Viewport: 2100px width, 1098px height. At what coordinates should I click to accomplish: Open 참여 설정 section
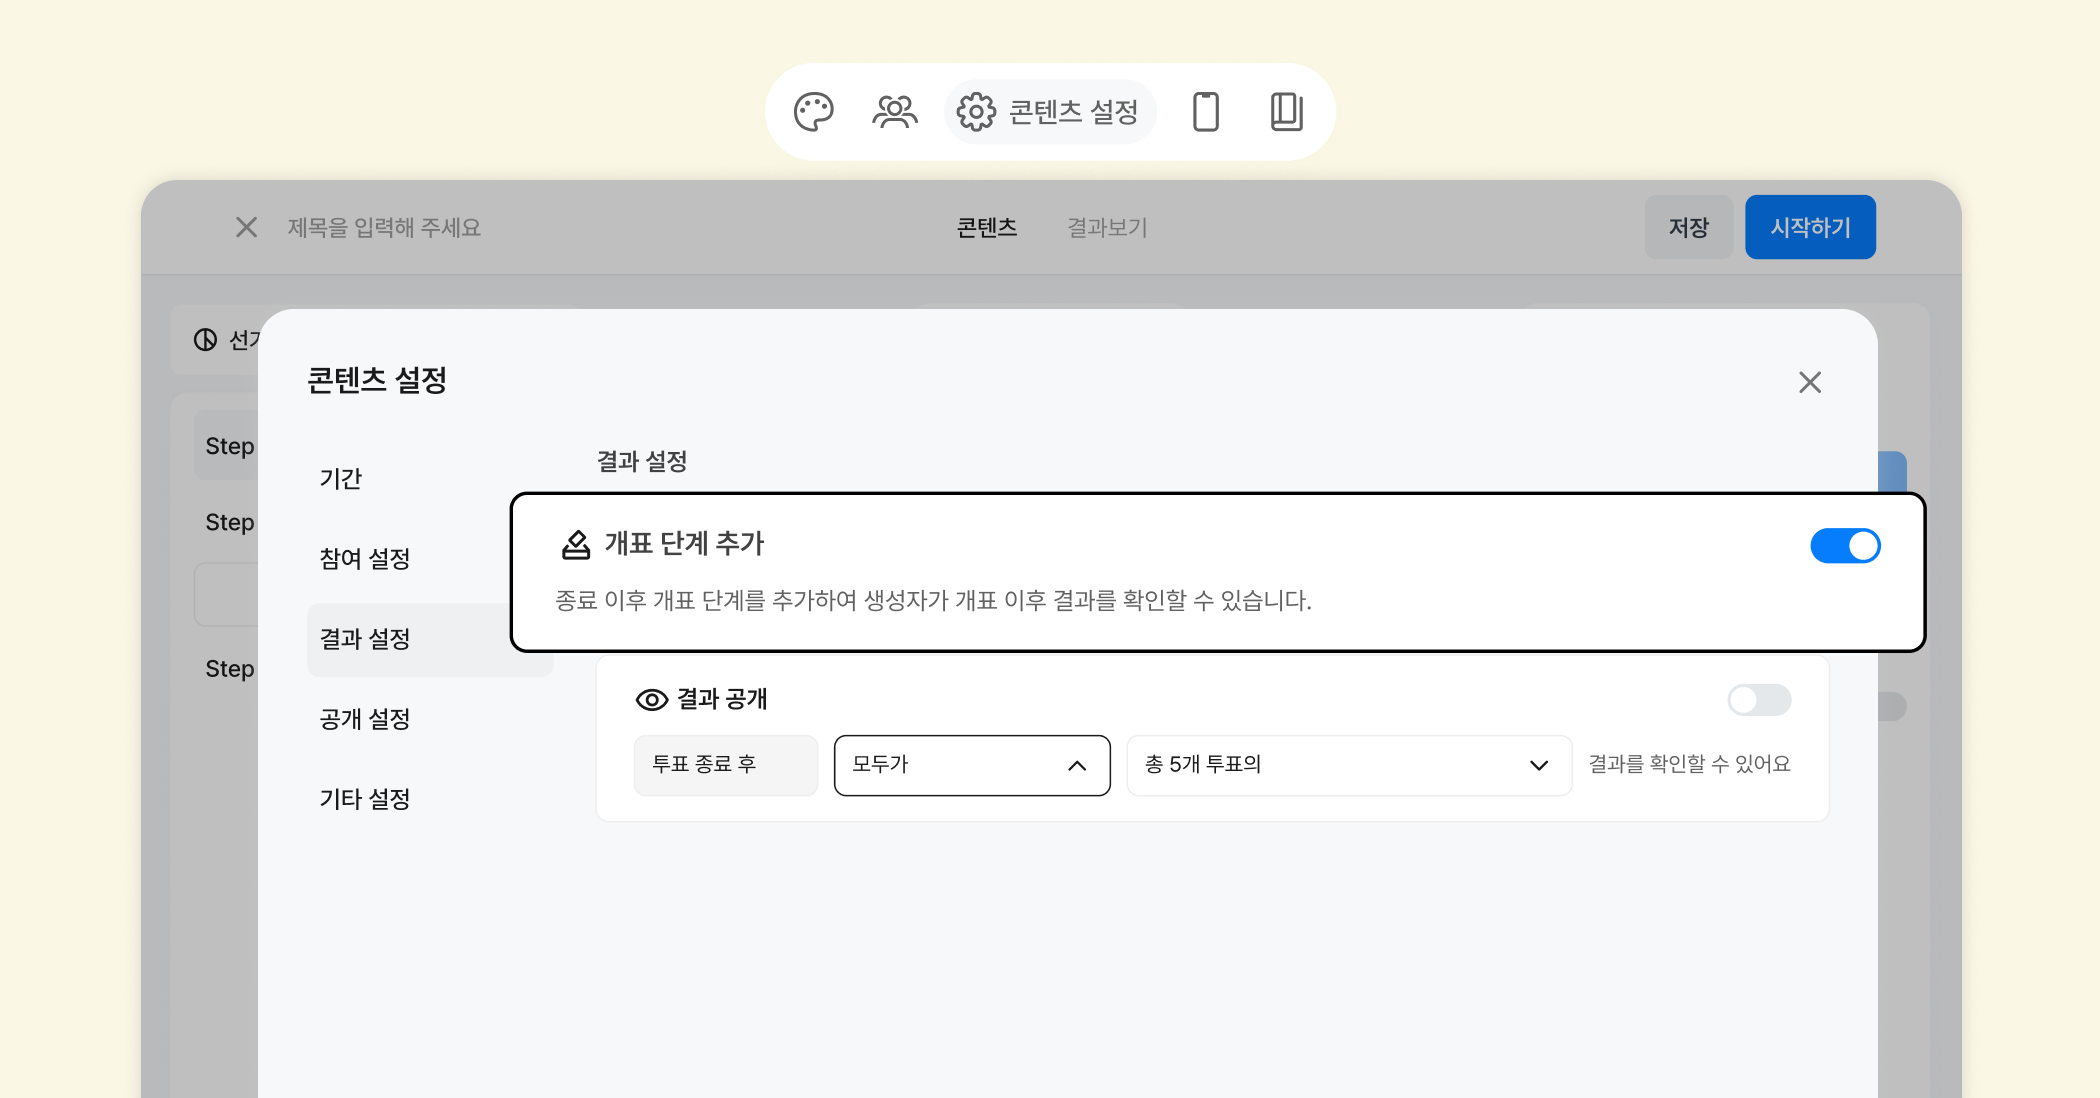click(365, 559)
